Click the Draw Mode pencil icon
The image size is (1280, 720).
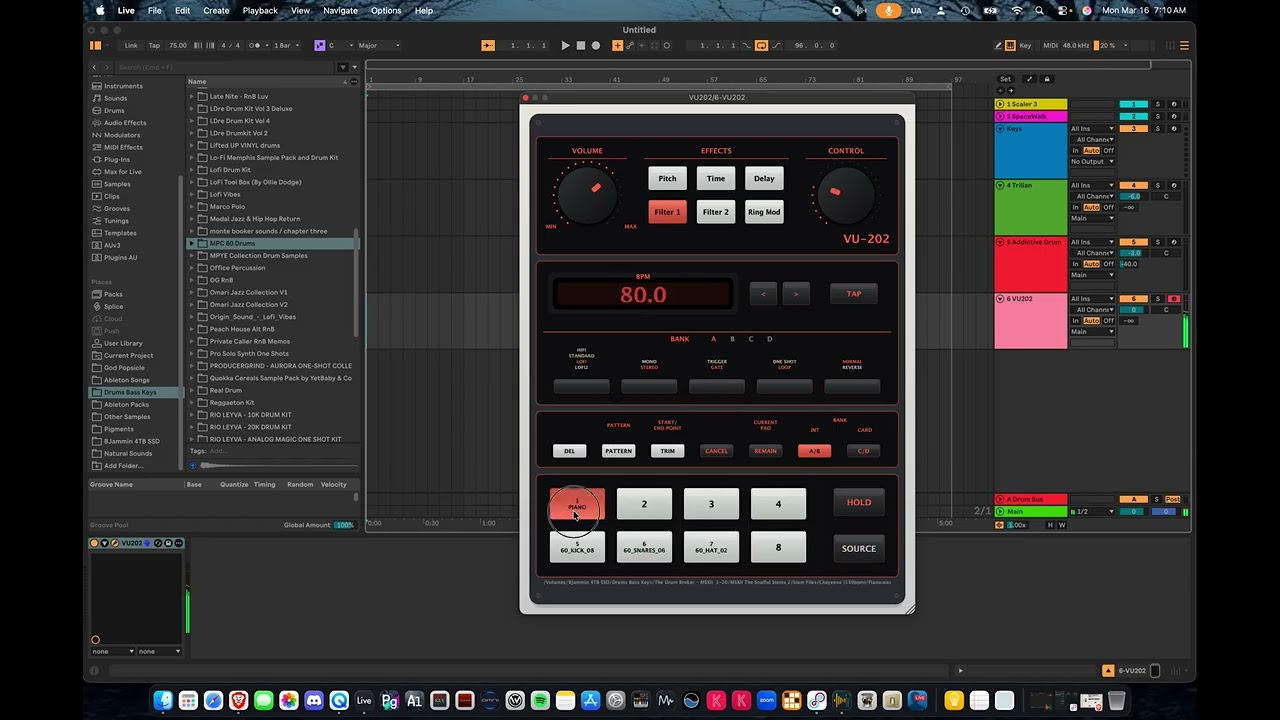(998, 45)
